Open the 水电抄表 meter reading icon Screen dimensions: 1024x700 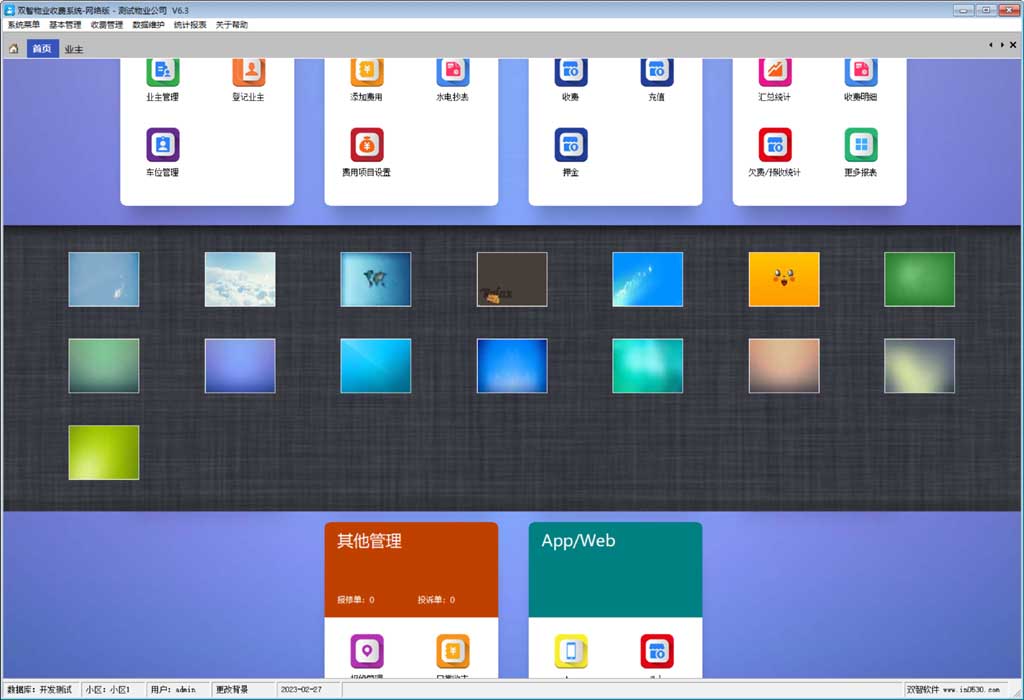(453, 72)
